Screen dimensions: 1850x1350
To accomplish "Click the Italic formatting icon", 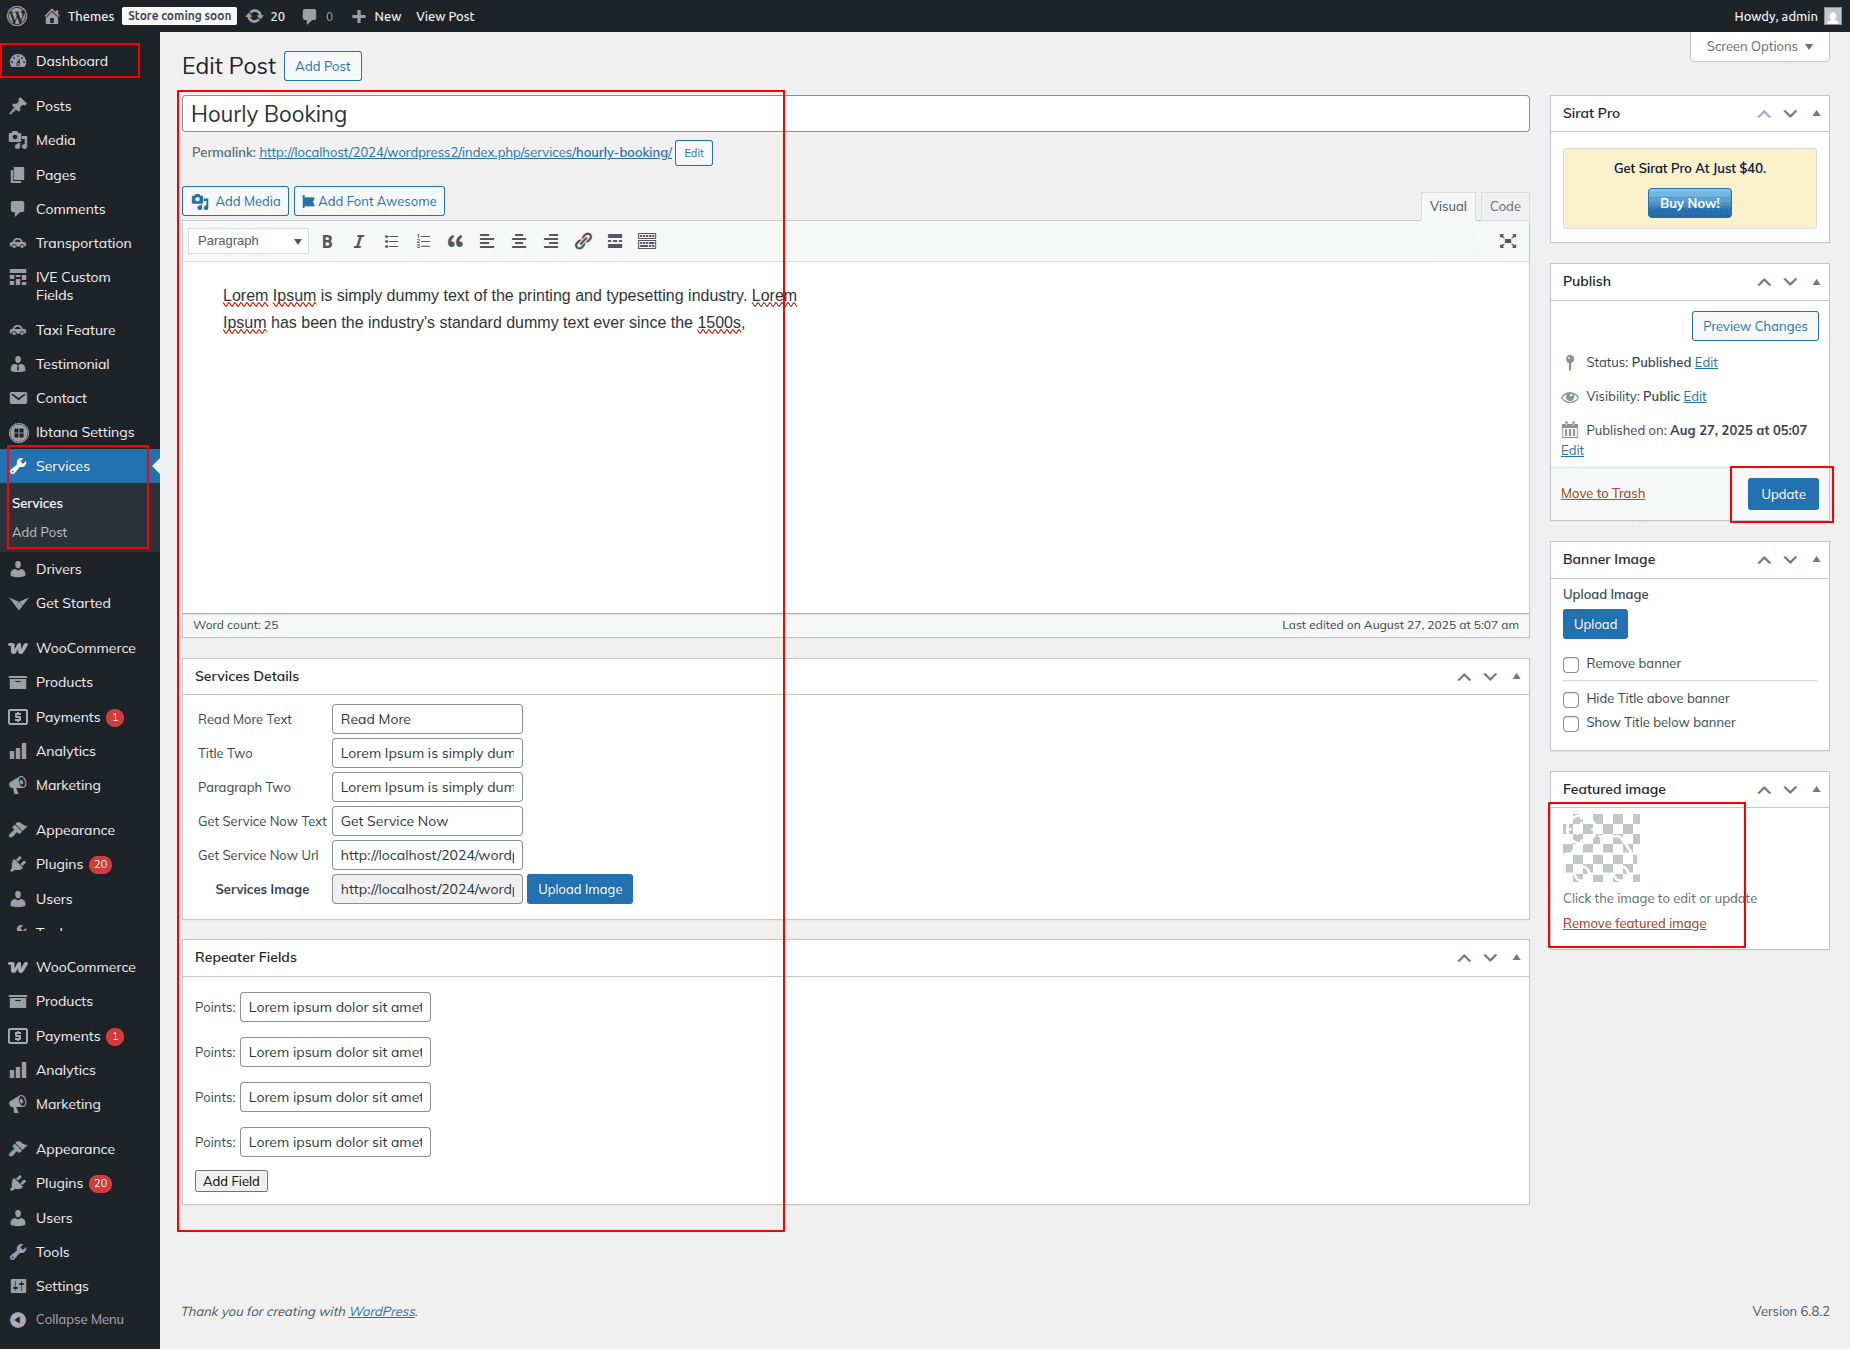I will point(359,241).
